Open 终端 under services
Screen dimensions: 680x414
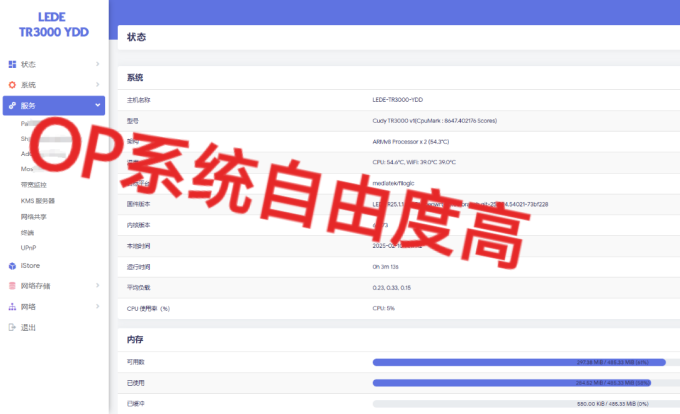(x=27, y=233)
